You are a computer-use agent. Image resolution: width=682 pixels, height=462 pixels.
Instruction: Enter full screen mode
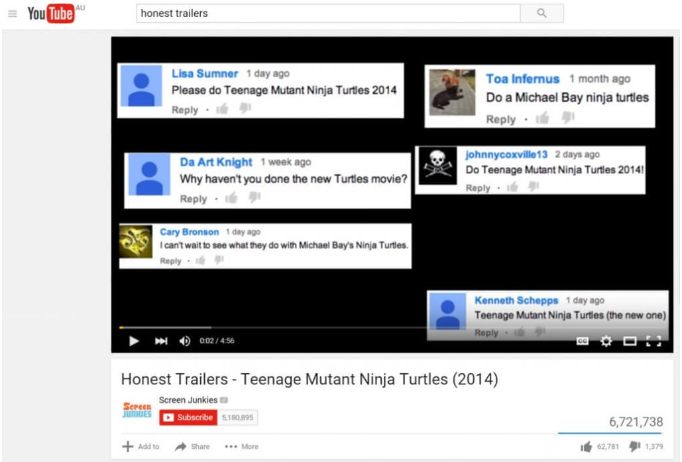pyautogui.click(x=653, y=341)
